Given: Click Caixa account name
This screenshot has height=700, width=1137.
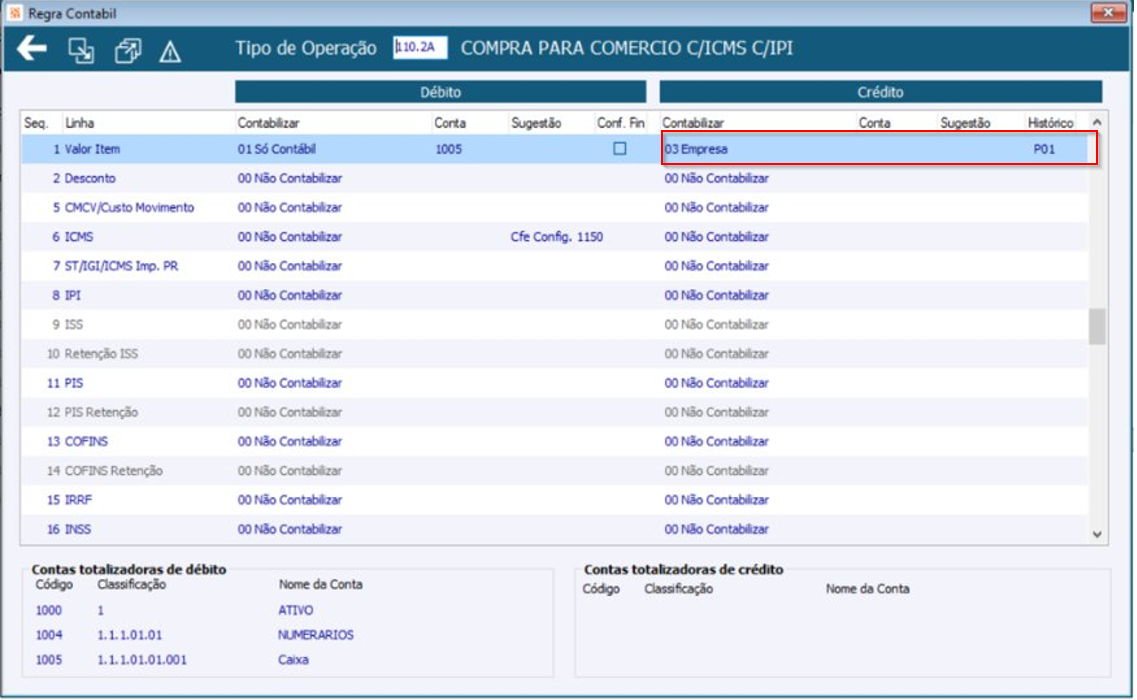Looking at the screenshot, I should [x=293, y=659].
